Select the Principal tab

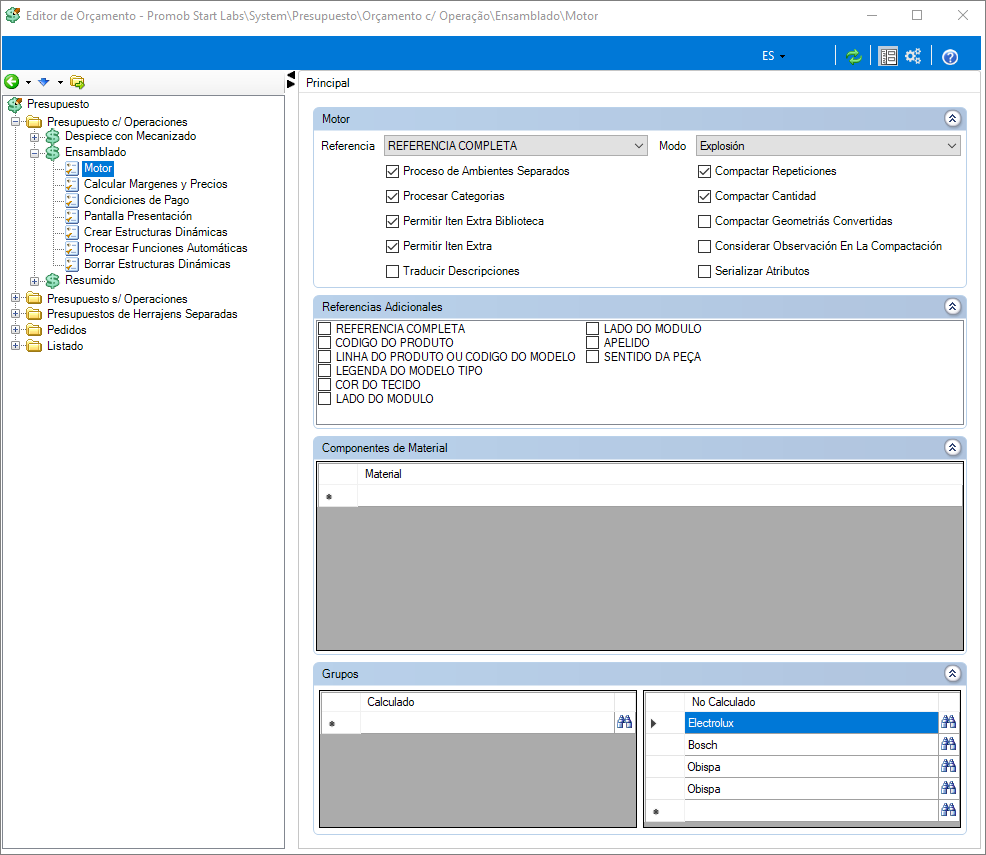coord(328,83)
